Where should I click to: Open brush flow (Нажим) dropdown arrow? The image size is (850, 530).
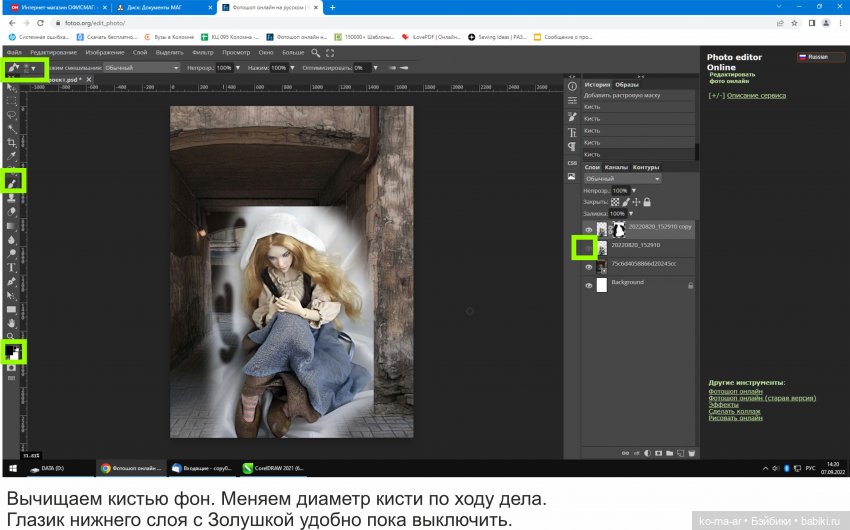pos(292,68)
